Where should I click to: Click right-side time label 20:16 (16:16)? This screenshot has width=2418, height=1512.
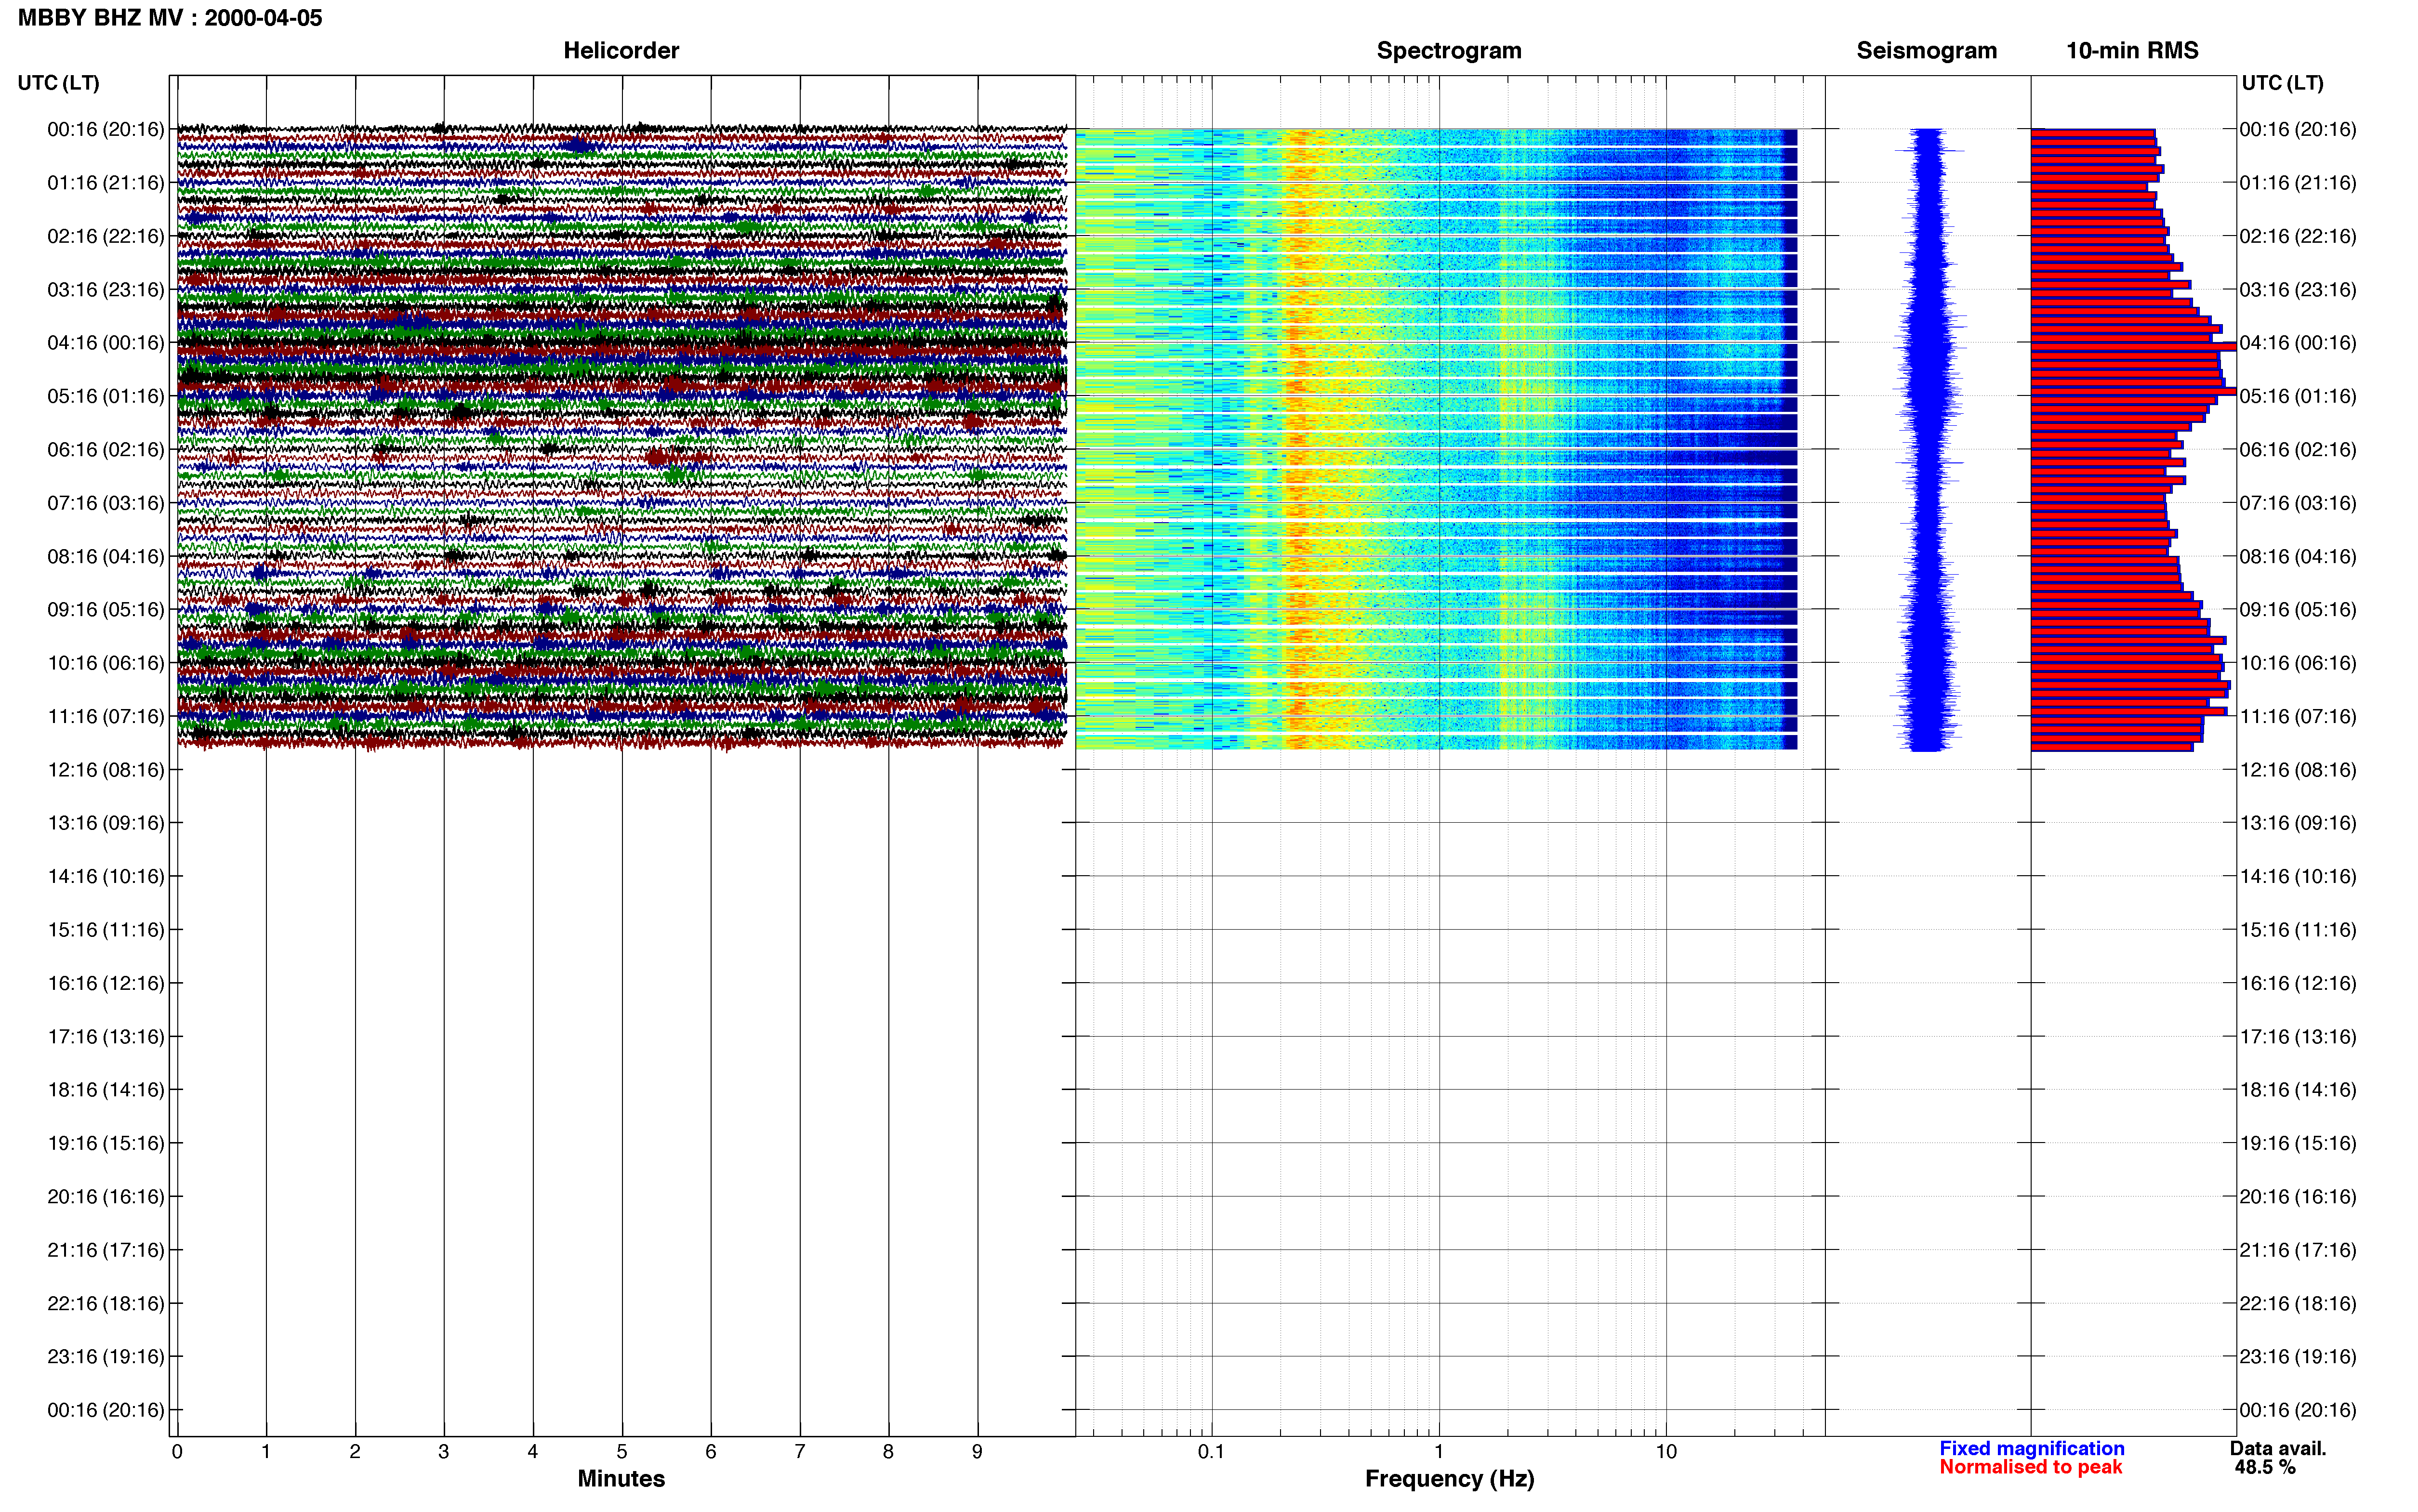(x=2298, y=1196)
